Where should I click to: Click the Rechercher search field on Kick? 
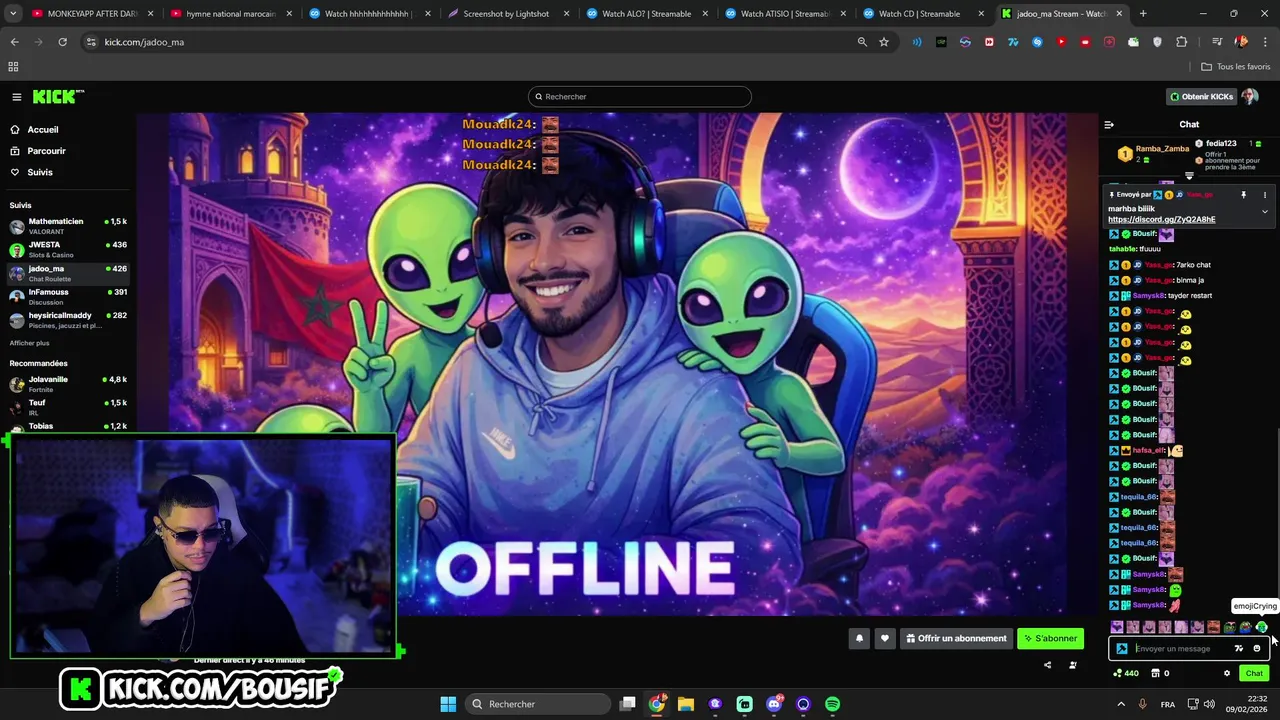pos(640,97)
